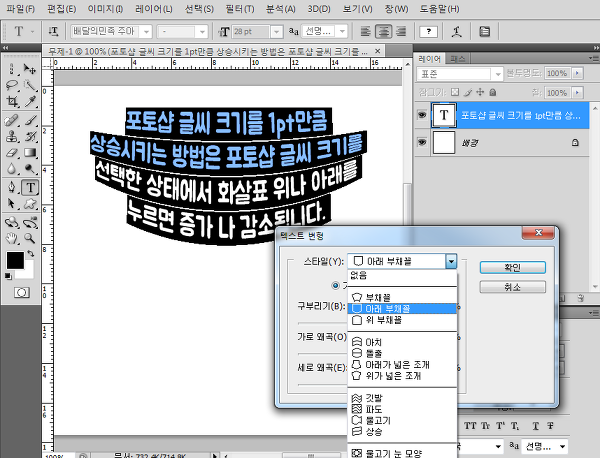Reset default foreground/background colors icon

8,276
